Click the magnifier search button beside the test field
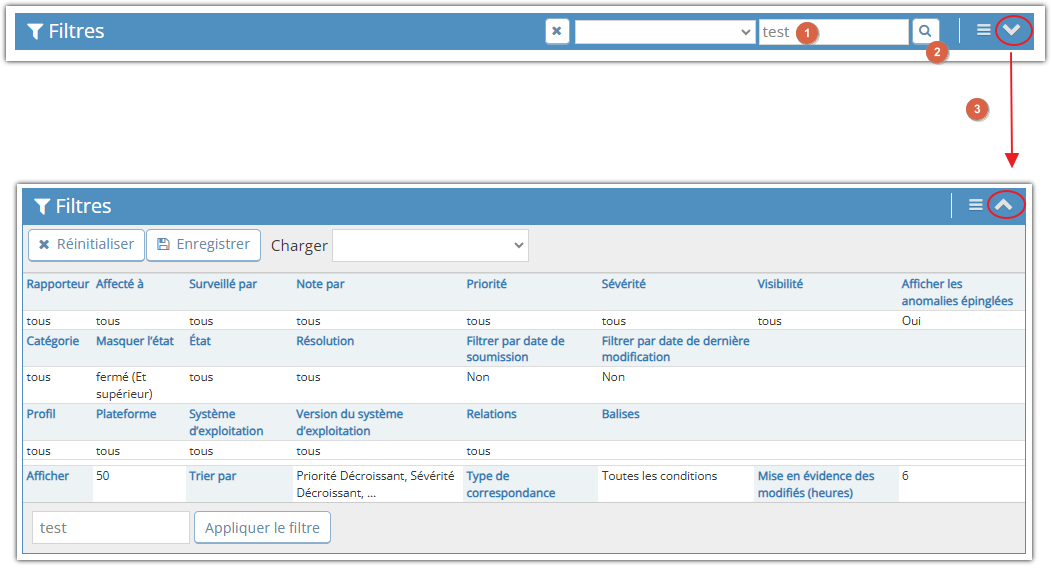Image resolution: width=1051 pixels, height=577 pixels. [925, 32]
